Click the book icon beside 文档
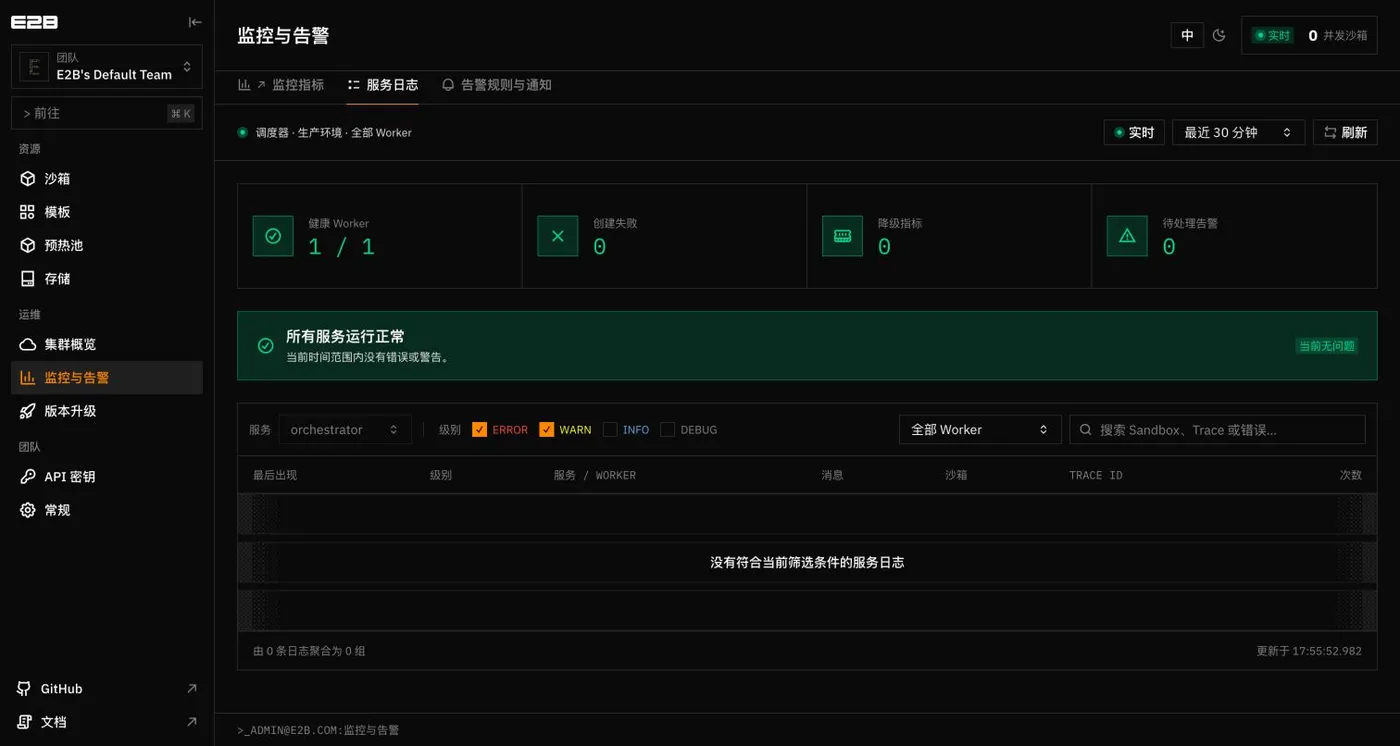The width and height of the screenshot is (1400, 746). coord(24,722)
